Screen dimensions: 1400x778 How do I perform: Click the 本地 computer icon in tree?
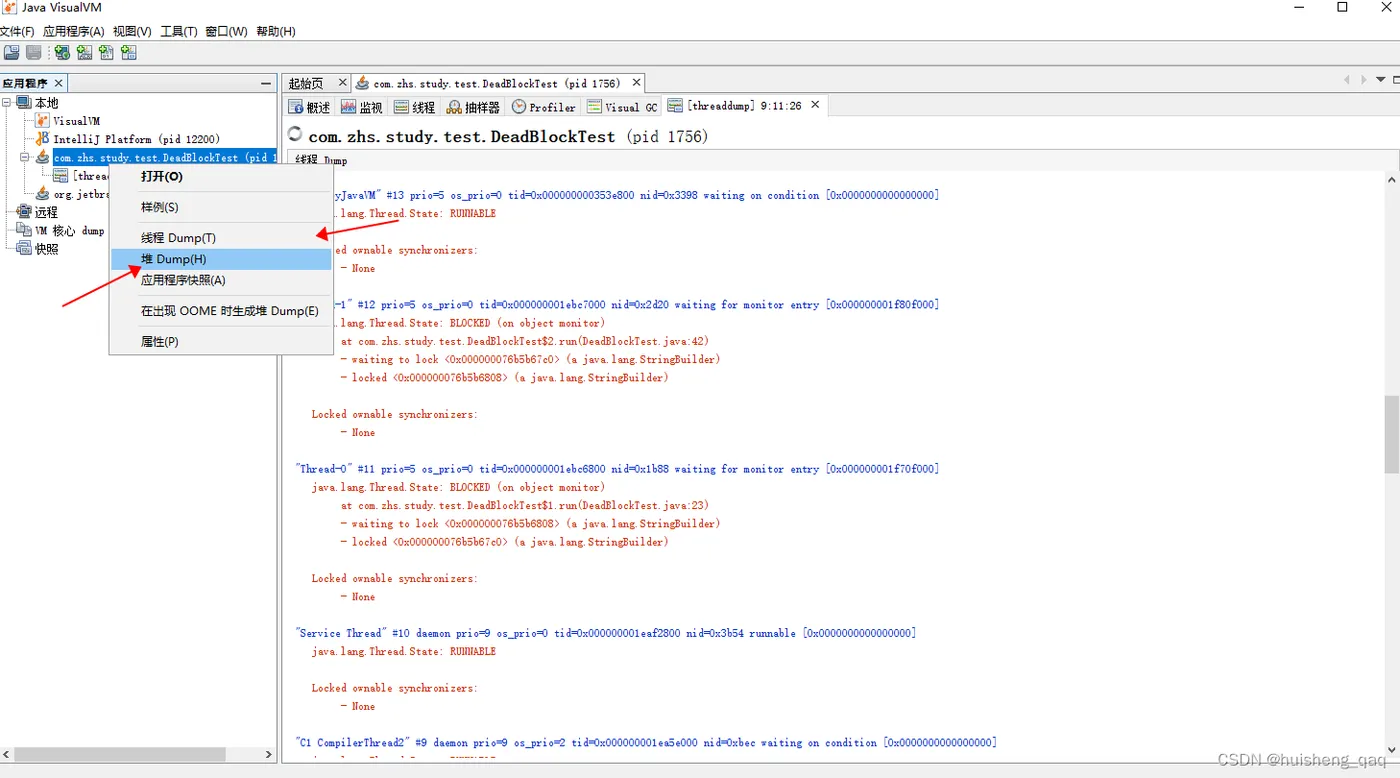point(24,103)
